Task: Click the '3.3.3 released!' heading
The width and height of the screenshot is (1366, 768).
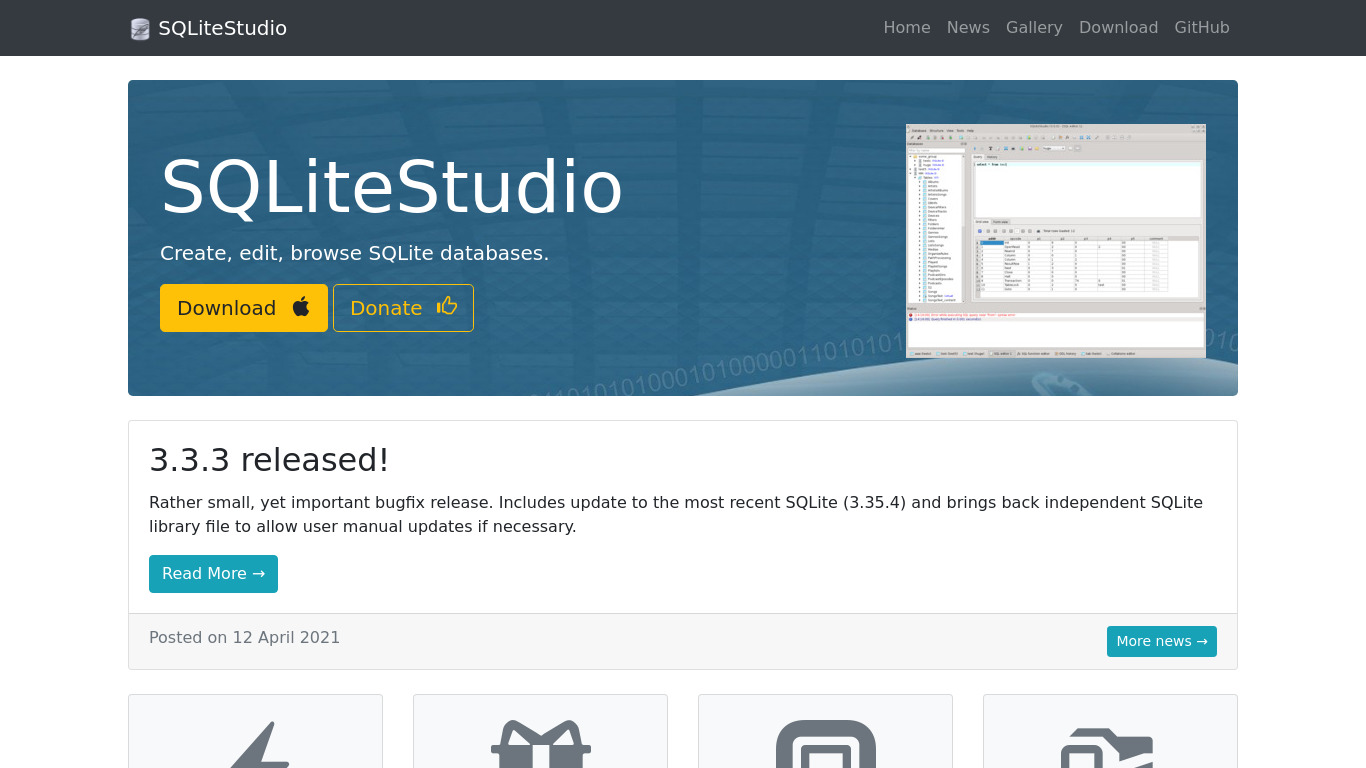Action: (269, 460)
